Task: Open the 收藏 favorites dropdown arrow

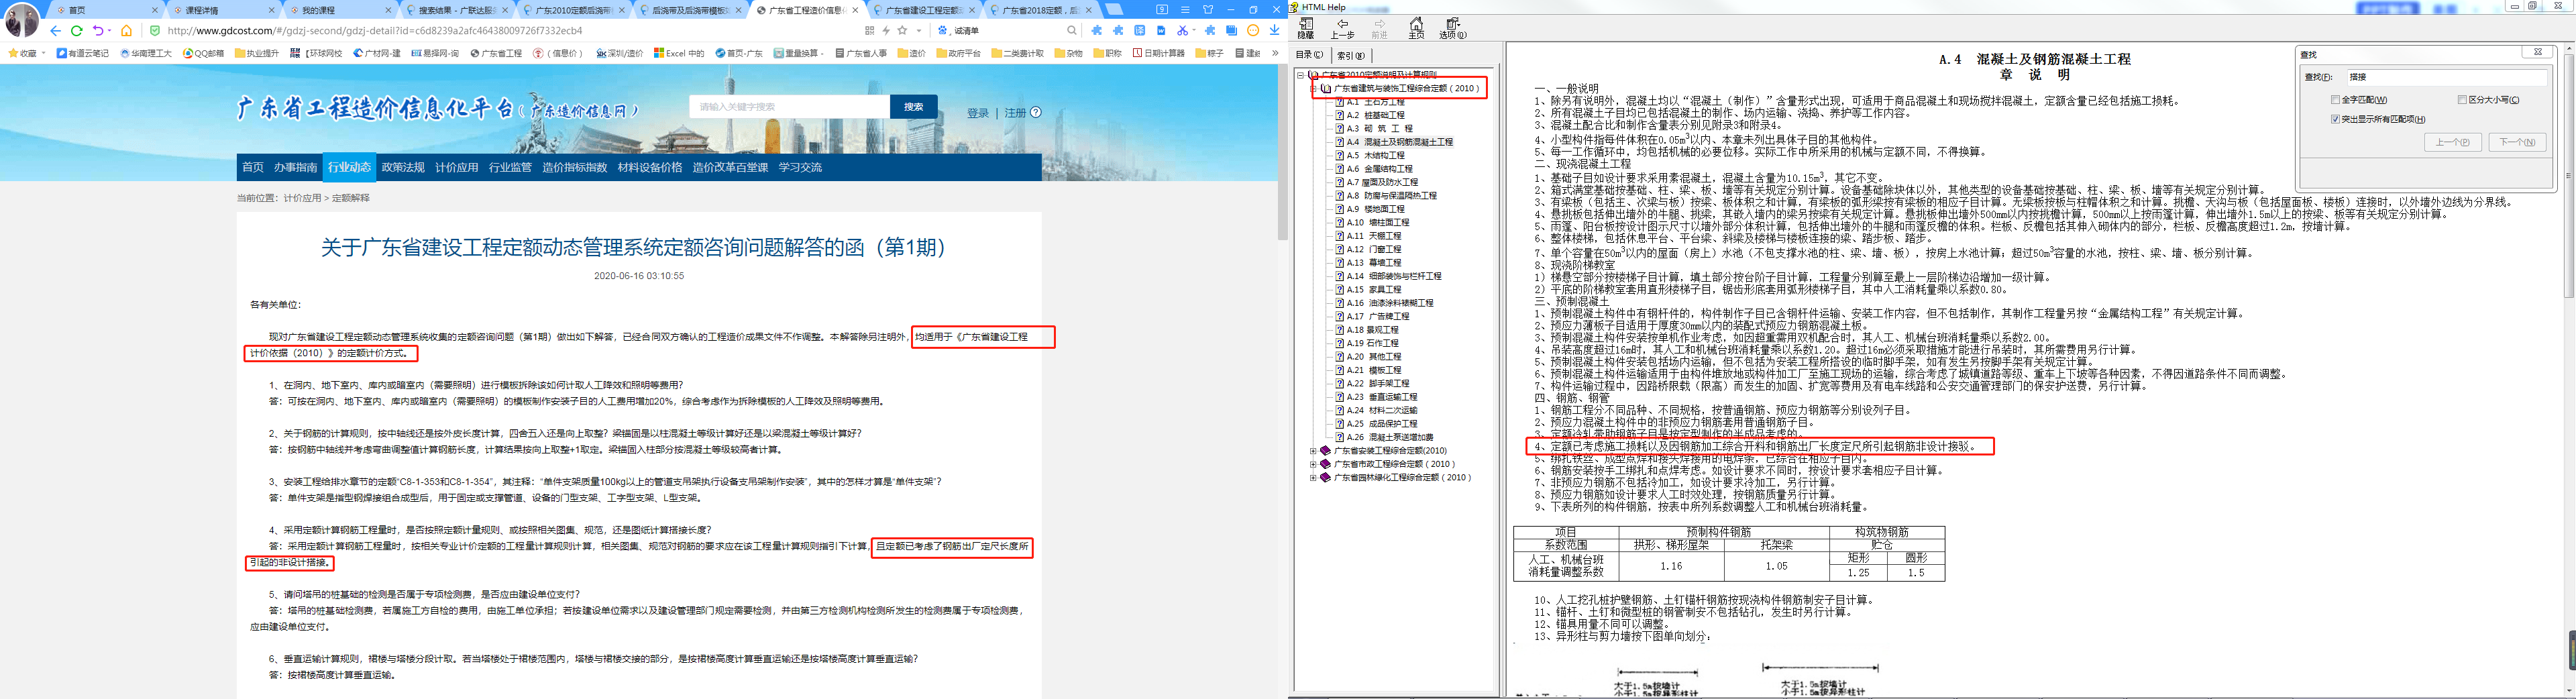Action: [x=43, y=53]
